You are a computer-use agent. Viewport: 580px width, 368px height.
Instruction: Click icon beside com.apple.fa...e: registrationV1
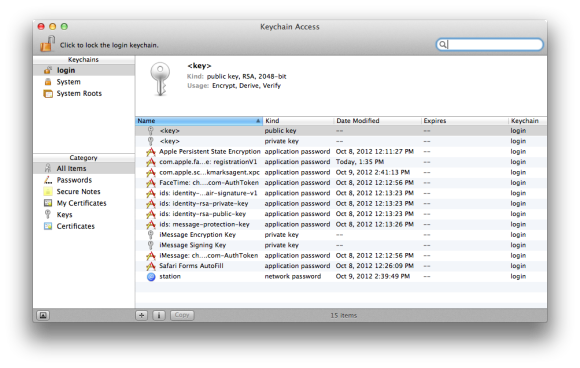tap(151, 162)
